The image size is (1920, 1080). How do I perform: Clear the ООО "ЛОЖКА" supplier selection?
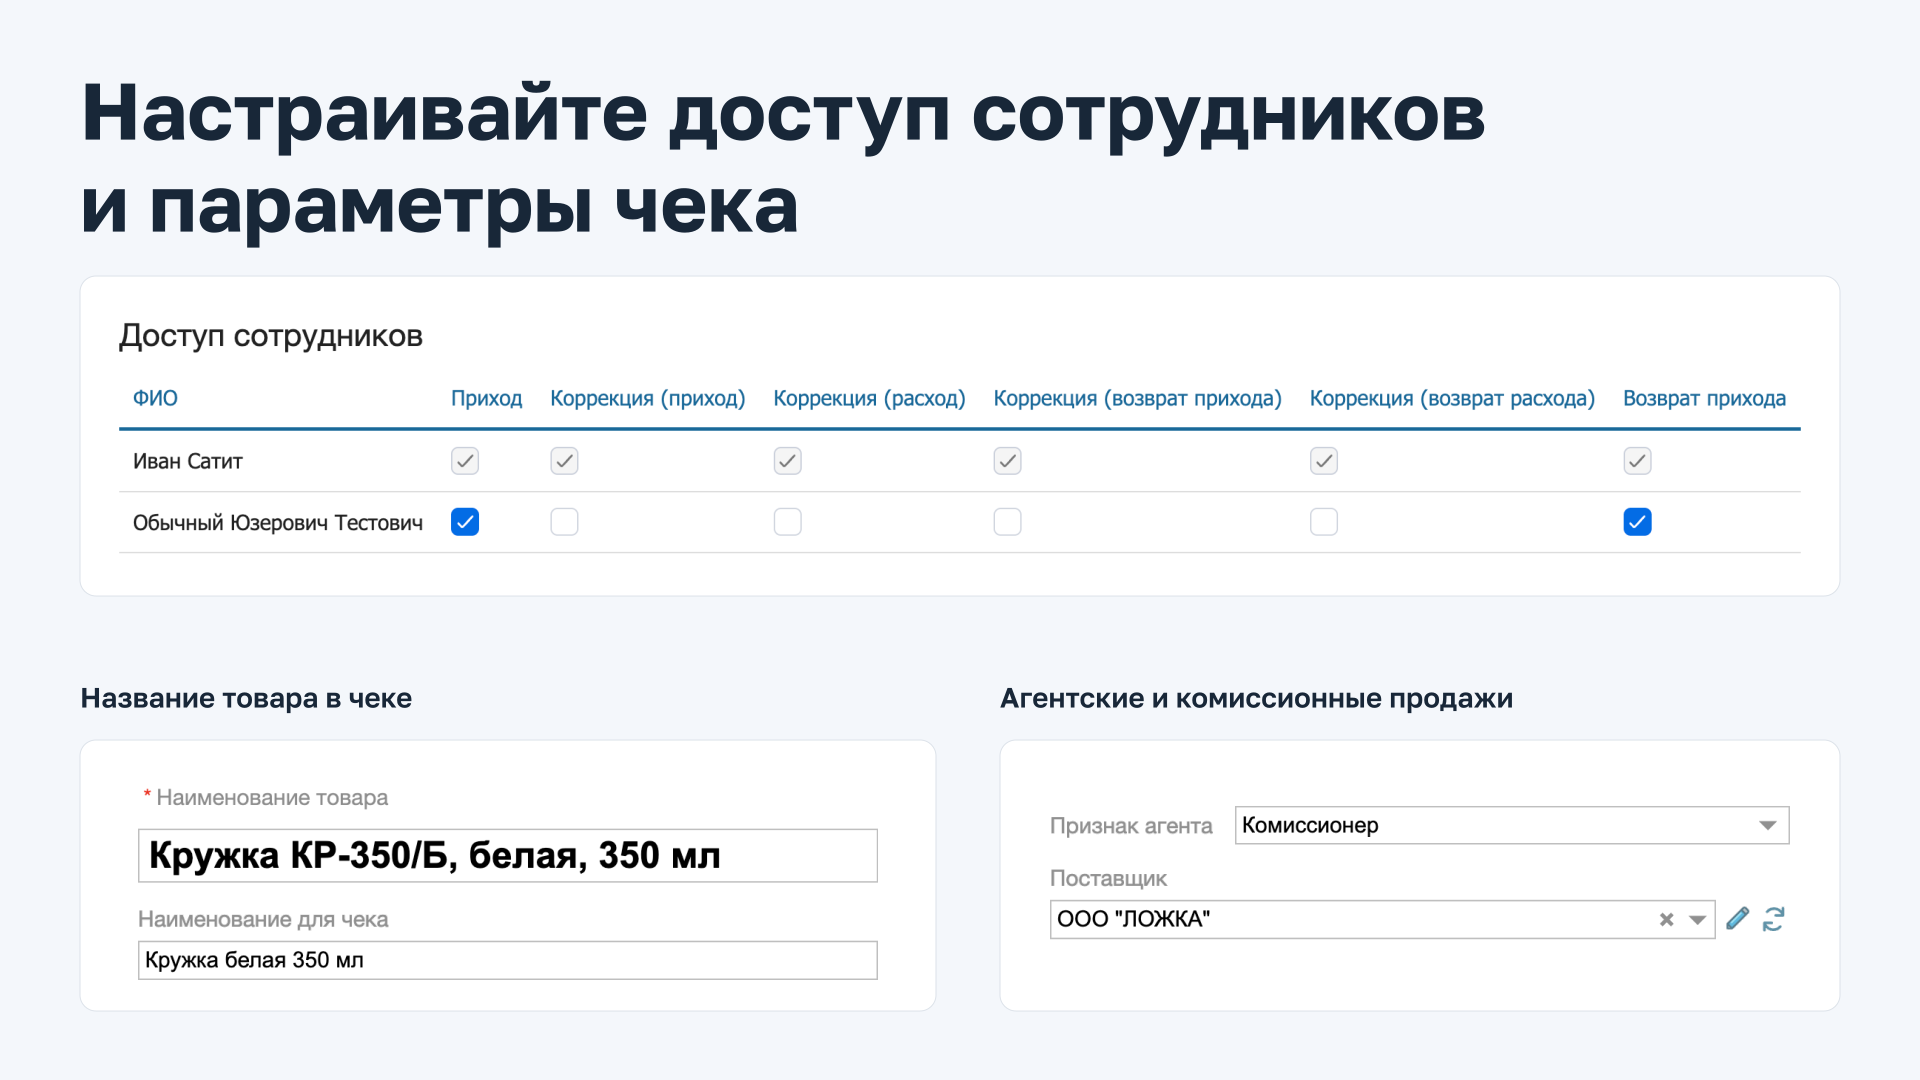1666,919
